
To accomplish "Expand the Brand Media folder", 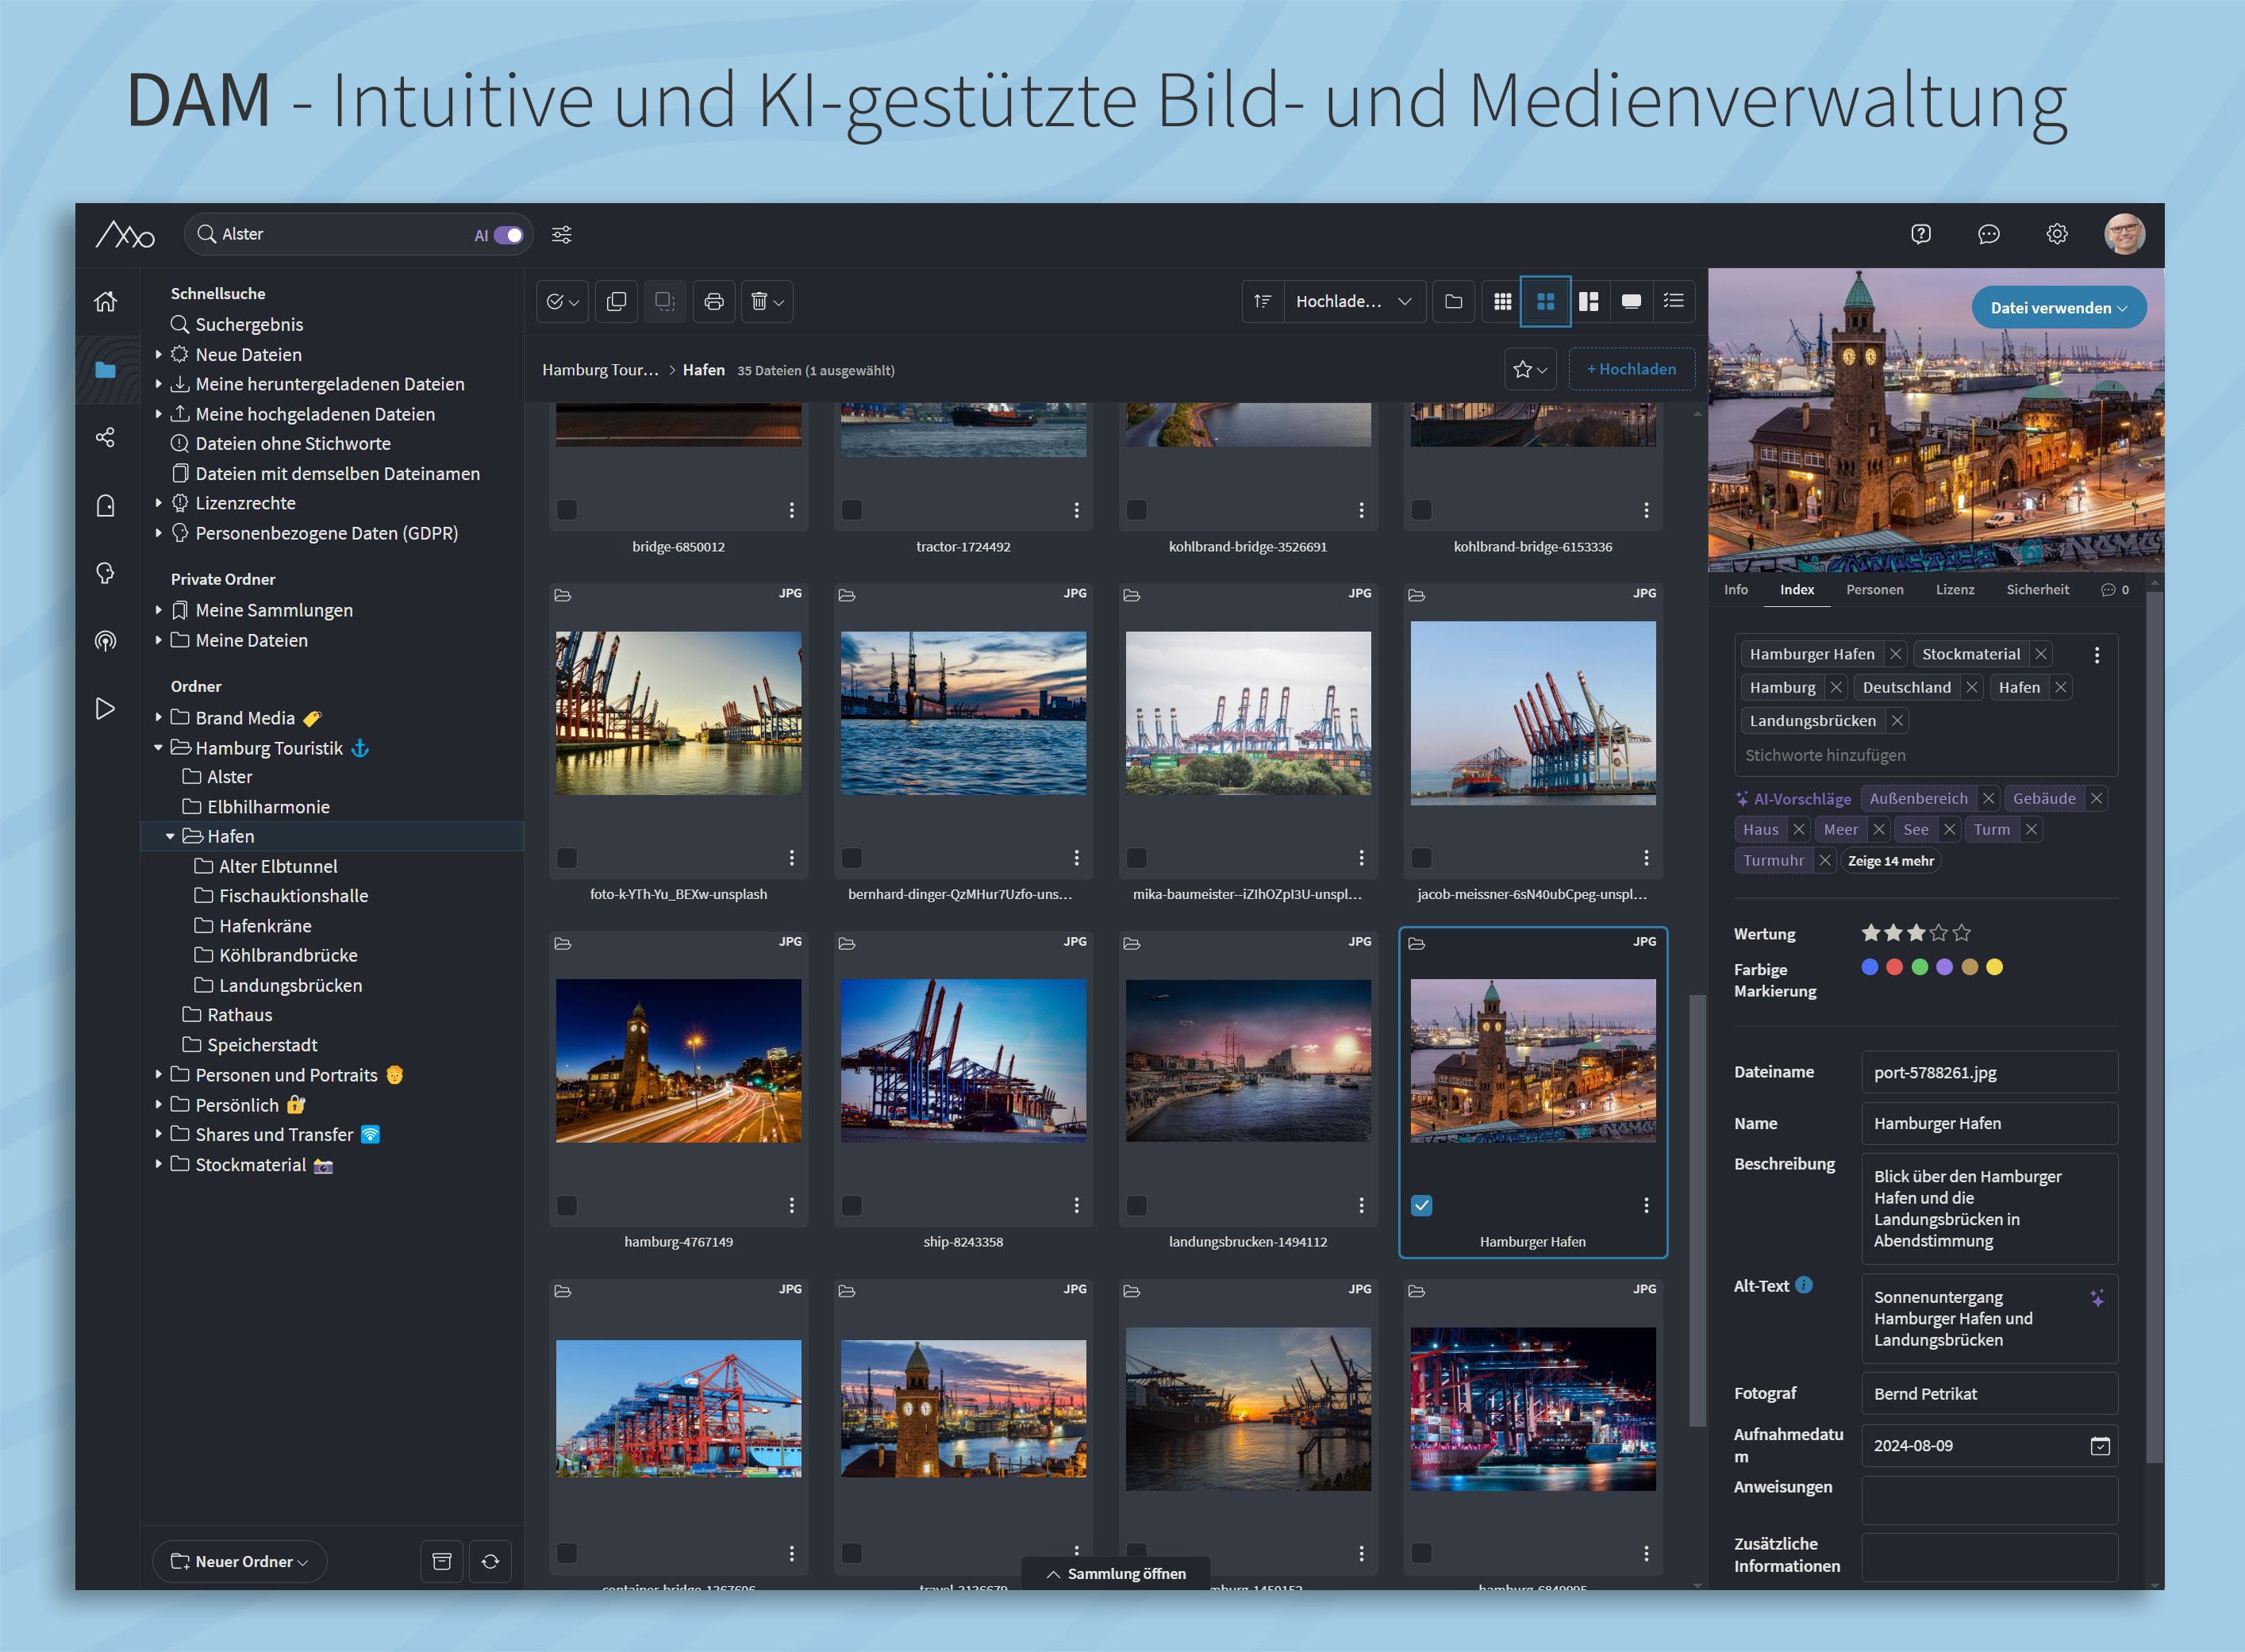I will pyautogui.click(x=158, y=717).
